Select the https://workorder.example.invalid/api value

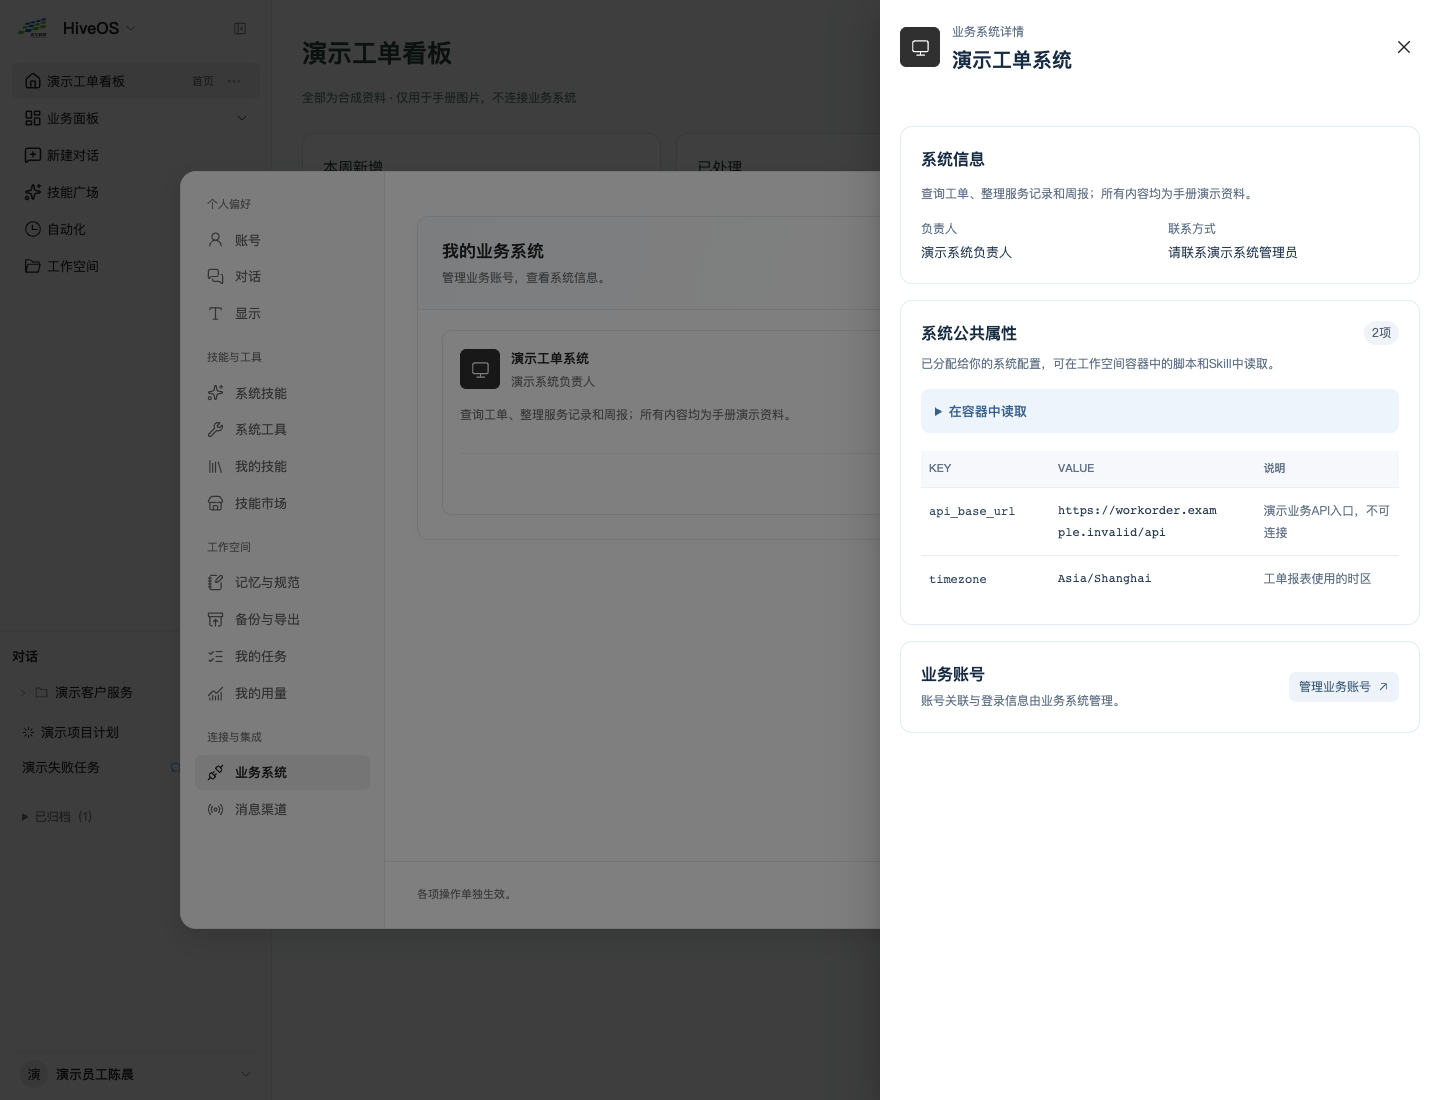pos(1137,521)
